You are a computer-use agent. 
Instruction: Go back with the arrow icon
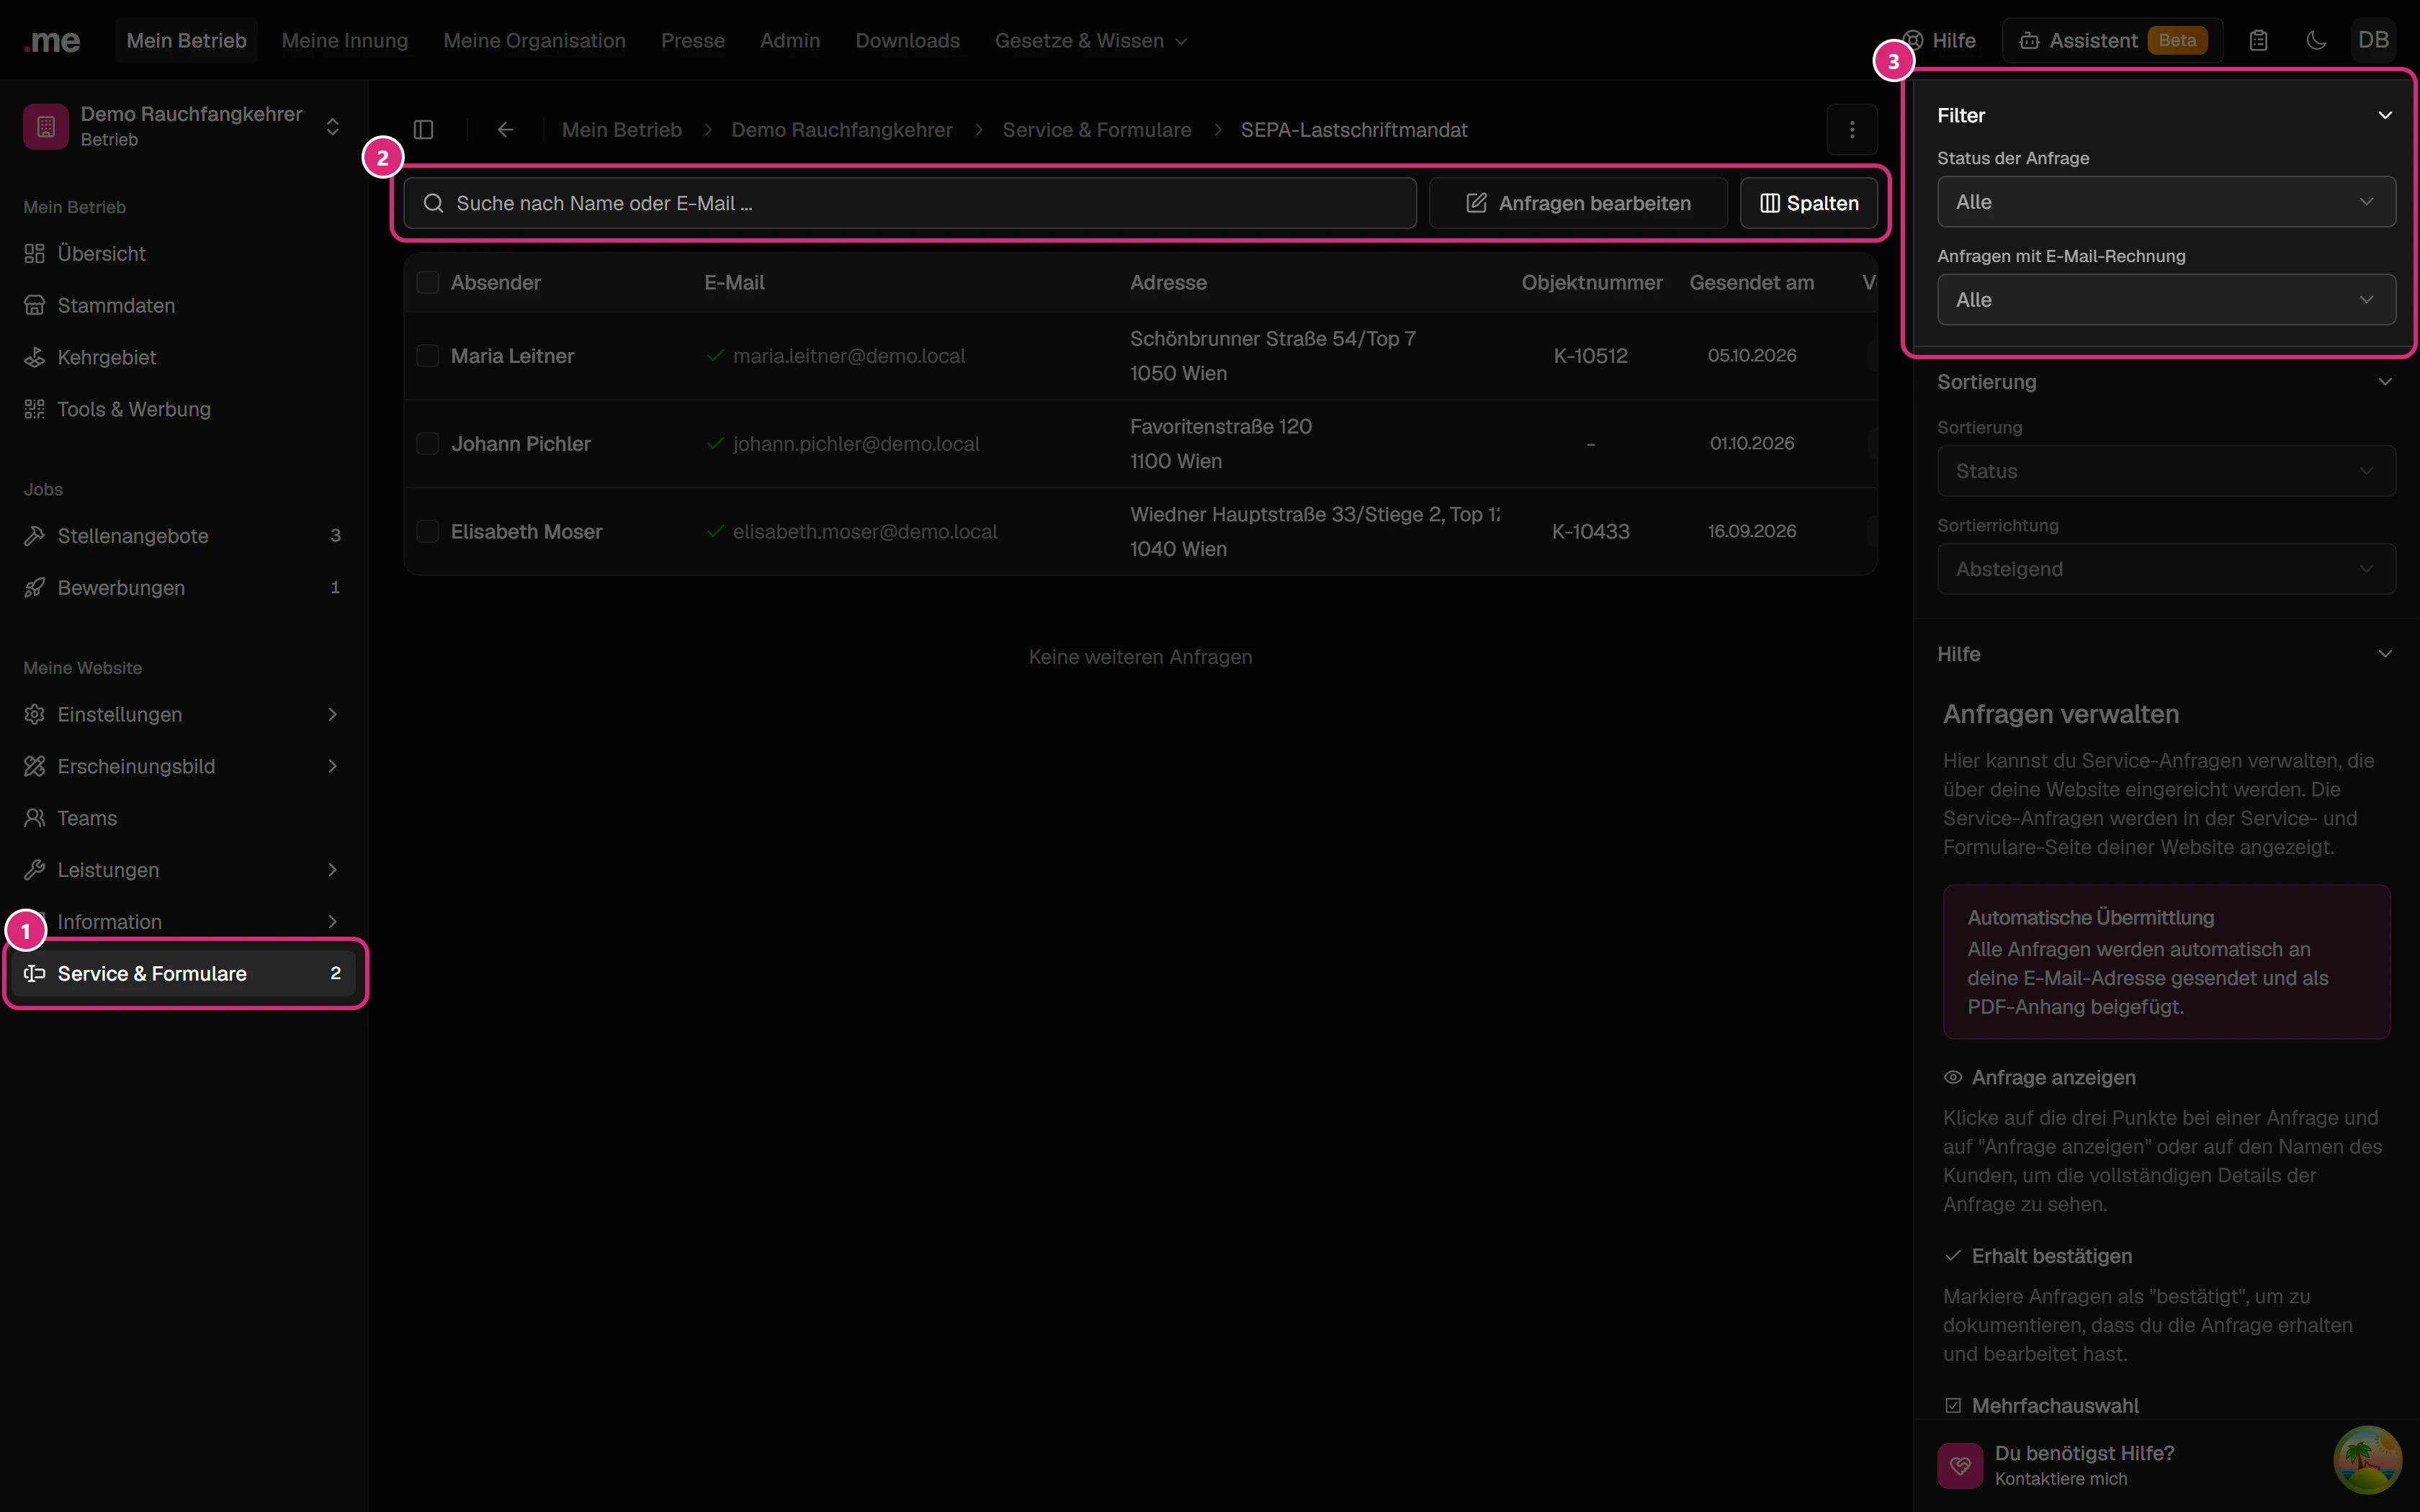coord(505,130)
